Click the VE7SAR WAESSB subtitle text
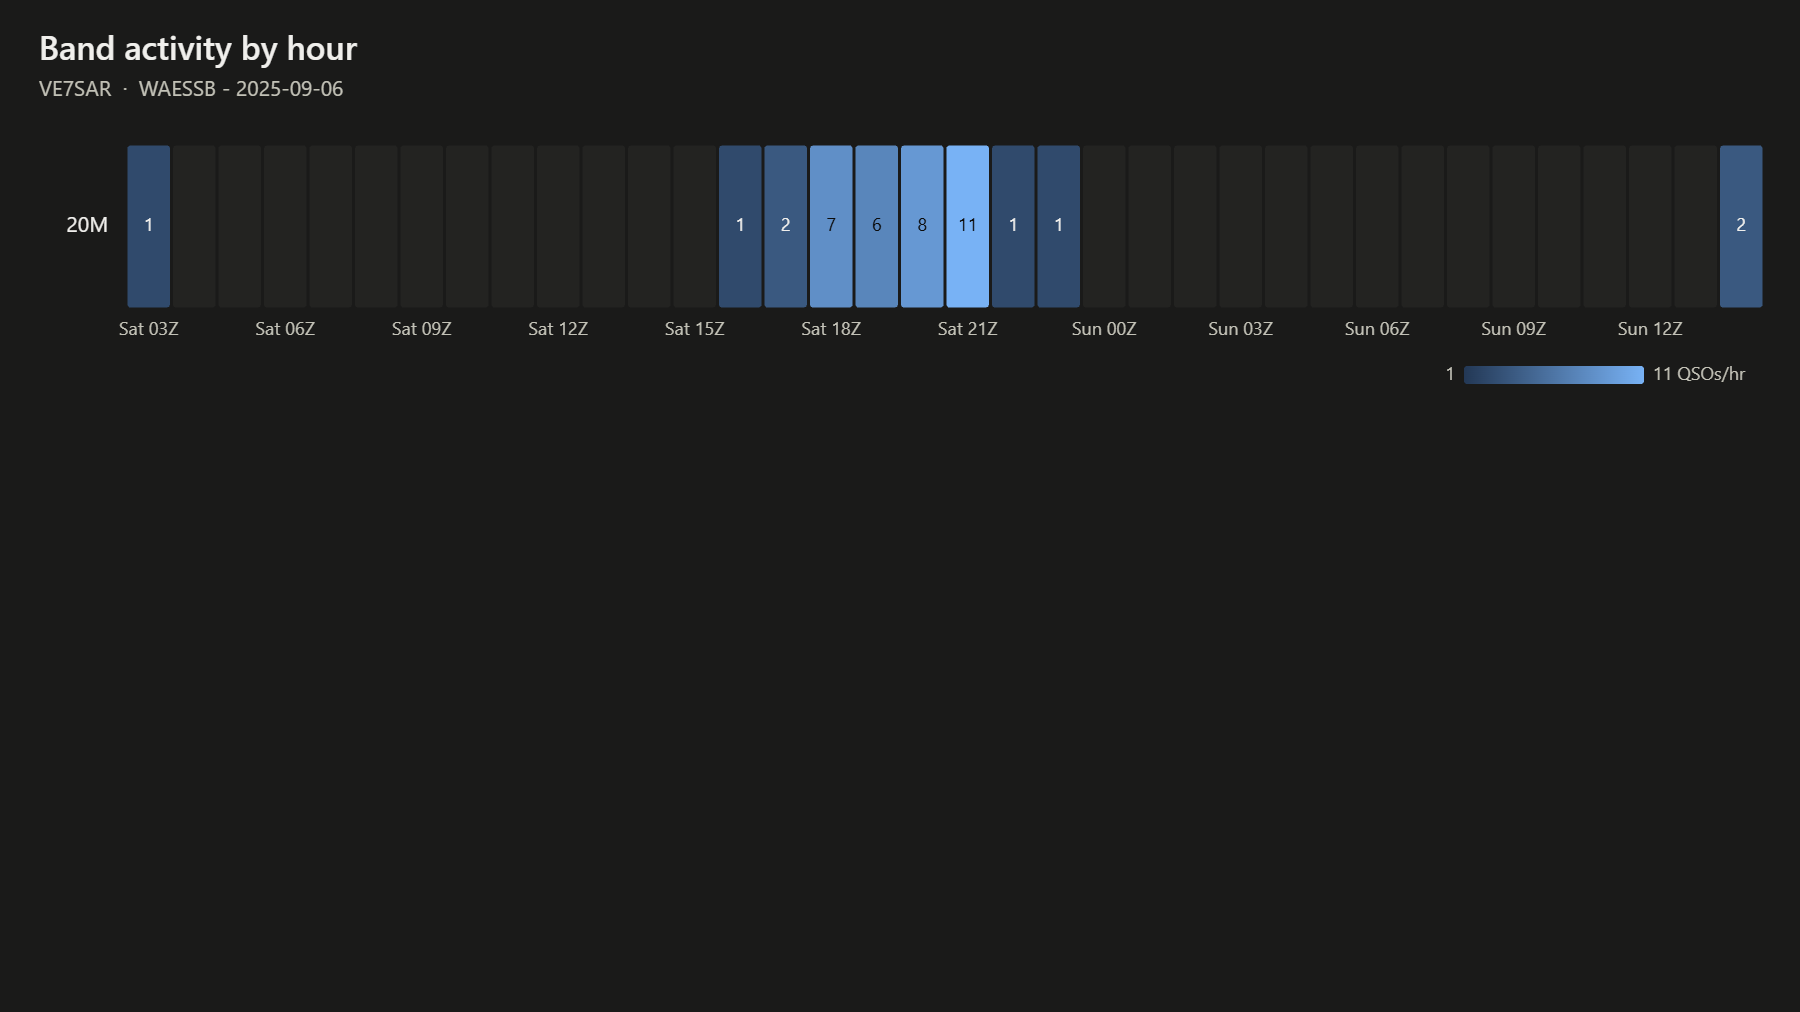This screenshot has height=1012, width=1800. coord(191,89)
